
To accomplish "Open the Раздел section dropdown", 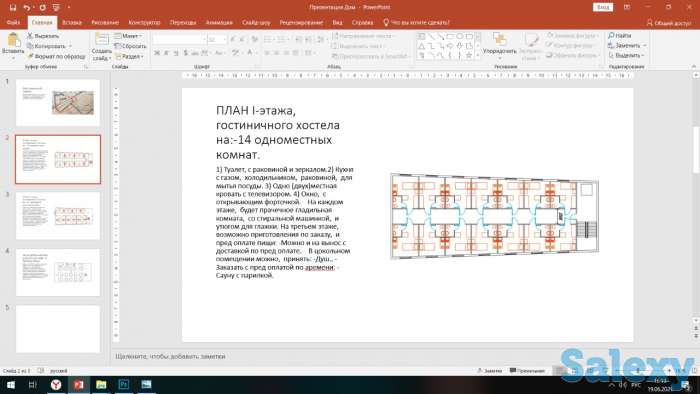I will (x=129, y=56).
